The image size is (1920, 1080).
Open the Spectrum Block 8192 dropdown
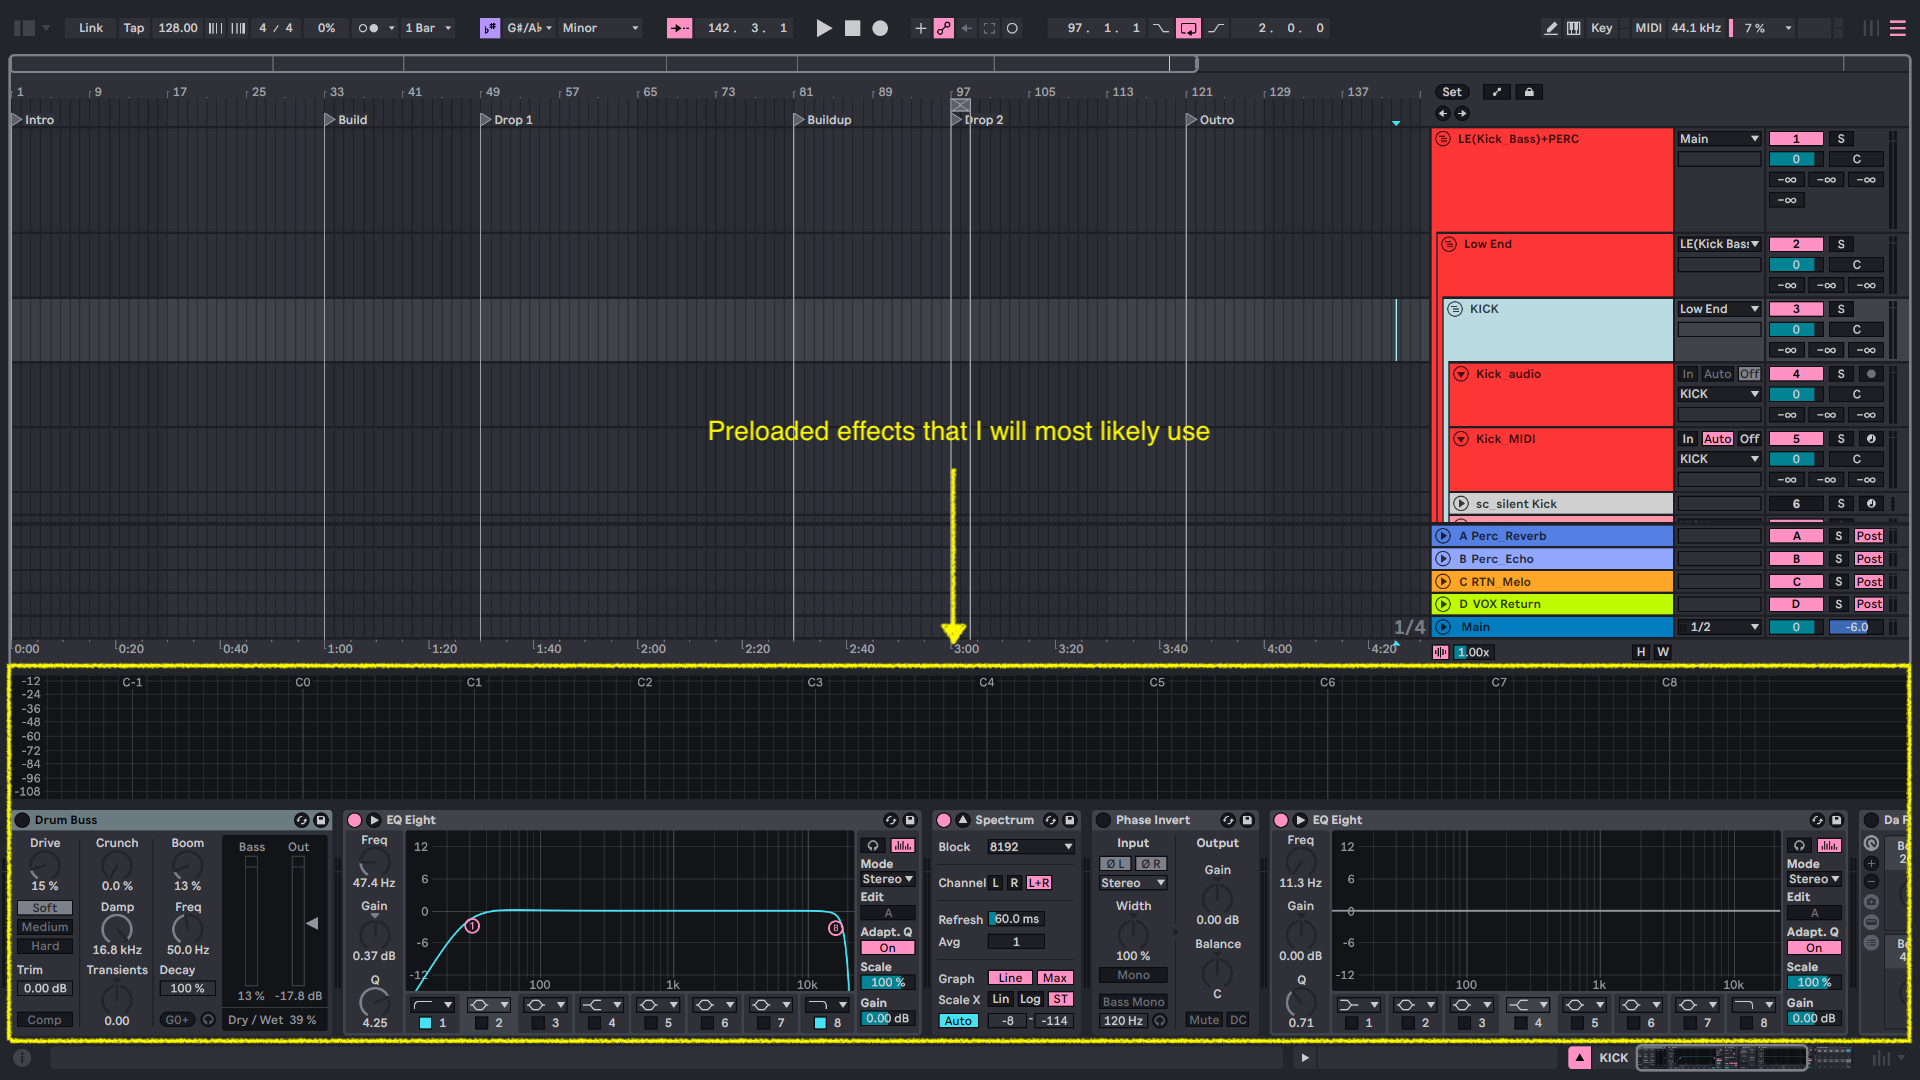click(x=1030, y=847)
